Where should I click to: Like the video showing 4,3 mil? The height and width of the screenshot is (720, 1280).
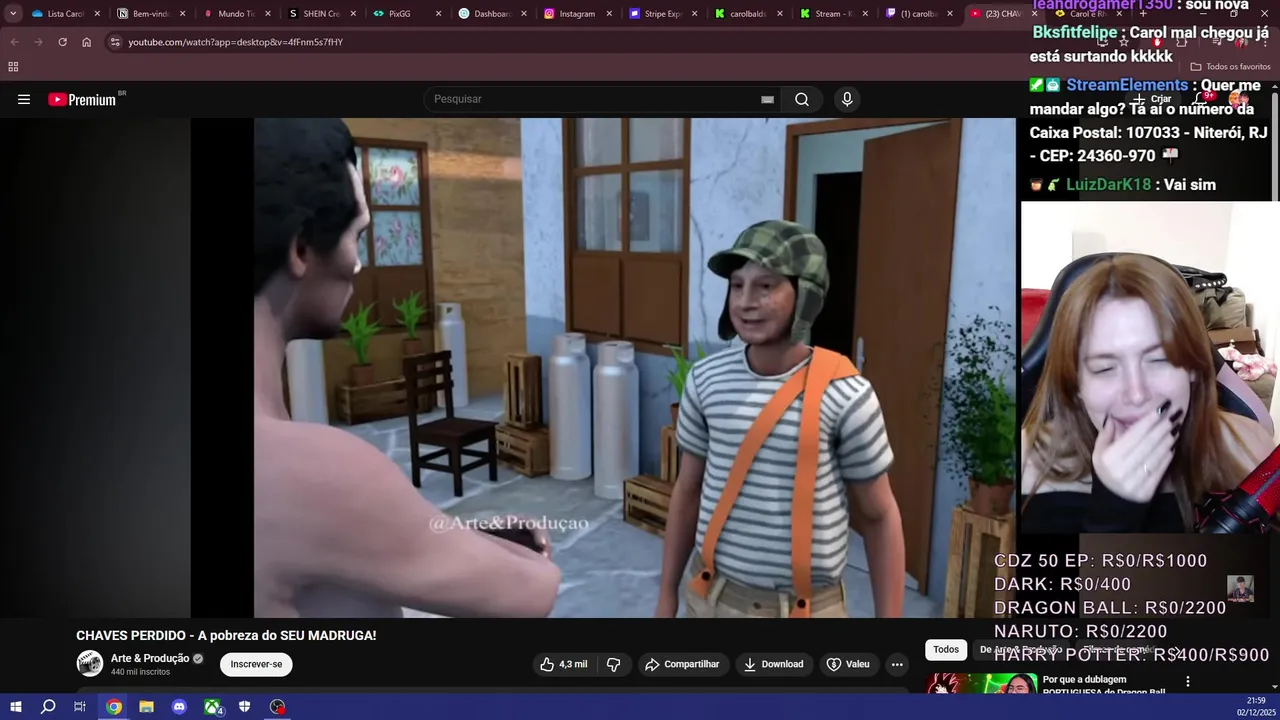(564, 664)
